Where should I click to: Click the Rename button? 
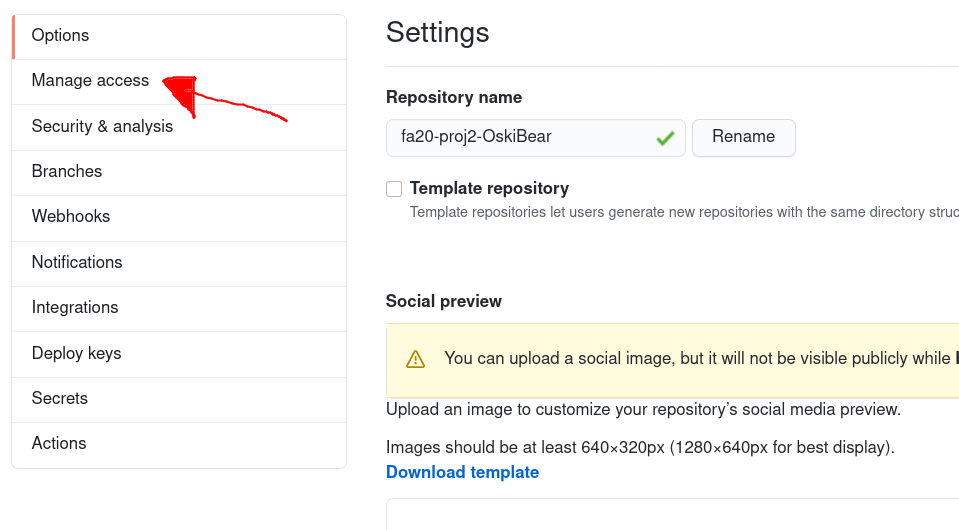click(x=744, y=138)
